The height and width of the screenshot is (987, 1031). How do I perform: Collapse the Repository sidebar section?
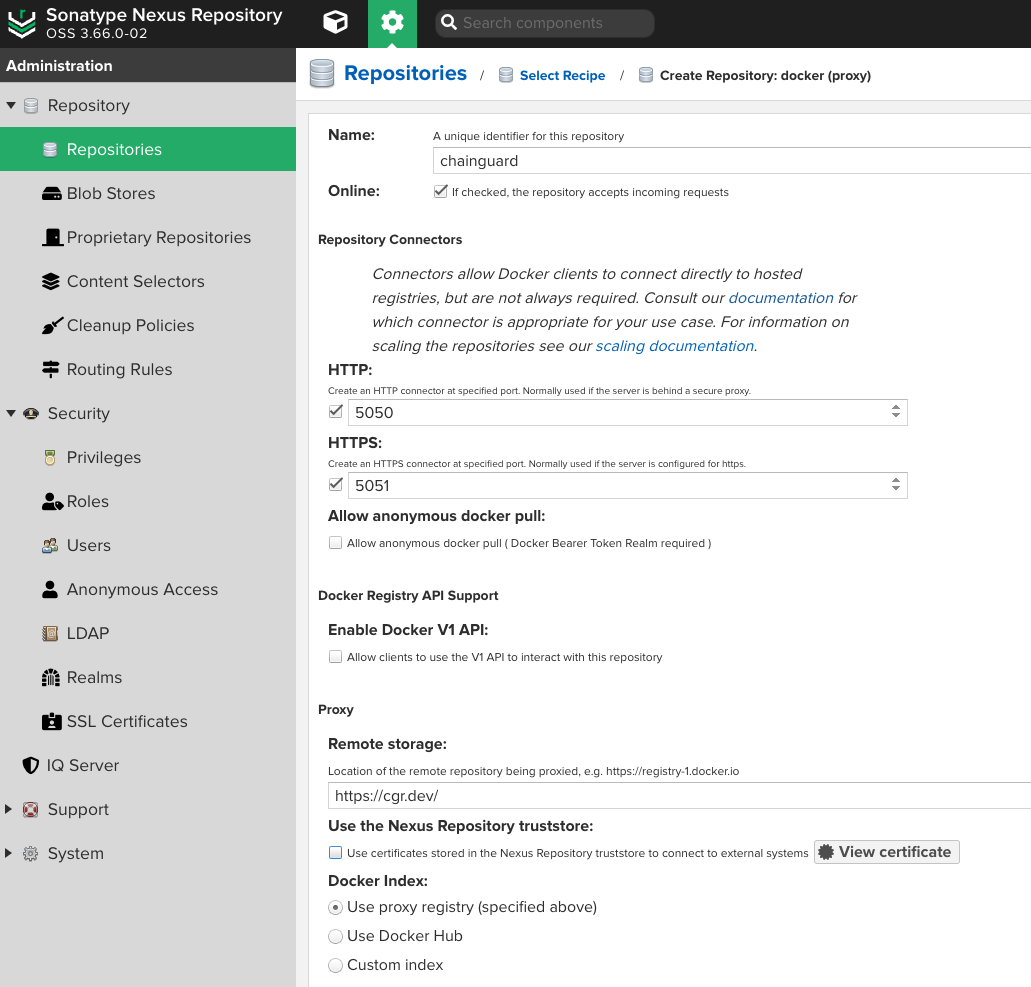[11, 104]
